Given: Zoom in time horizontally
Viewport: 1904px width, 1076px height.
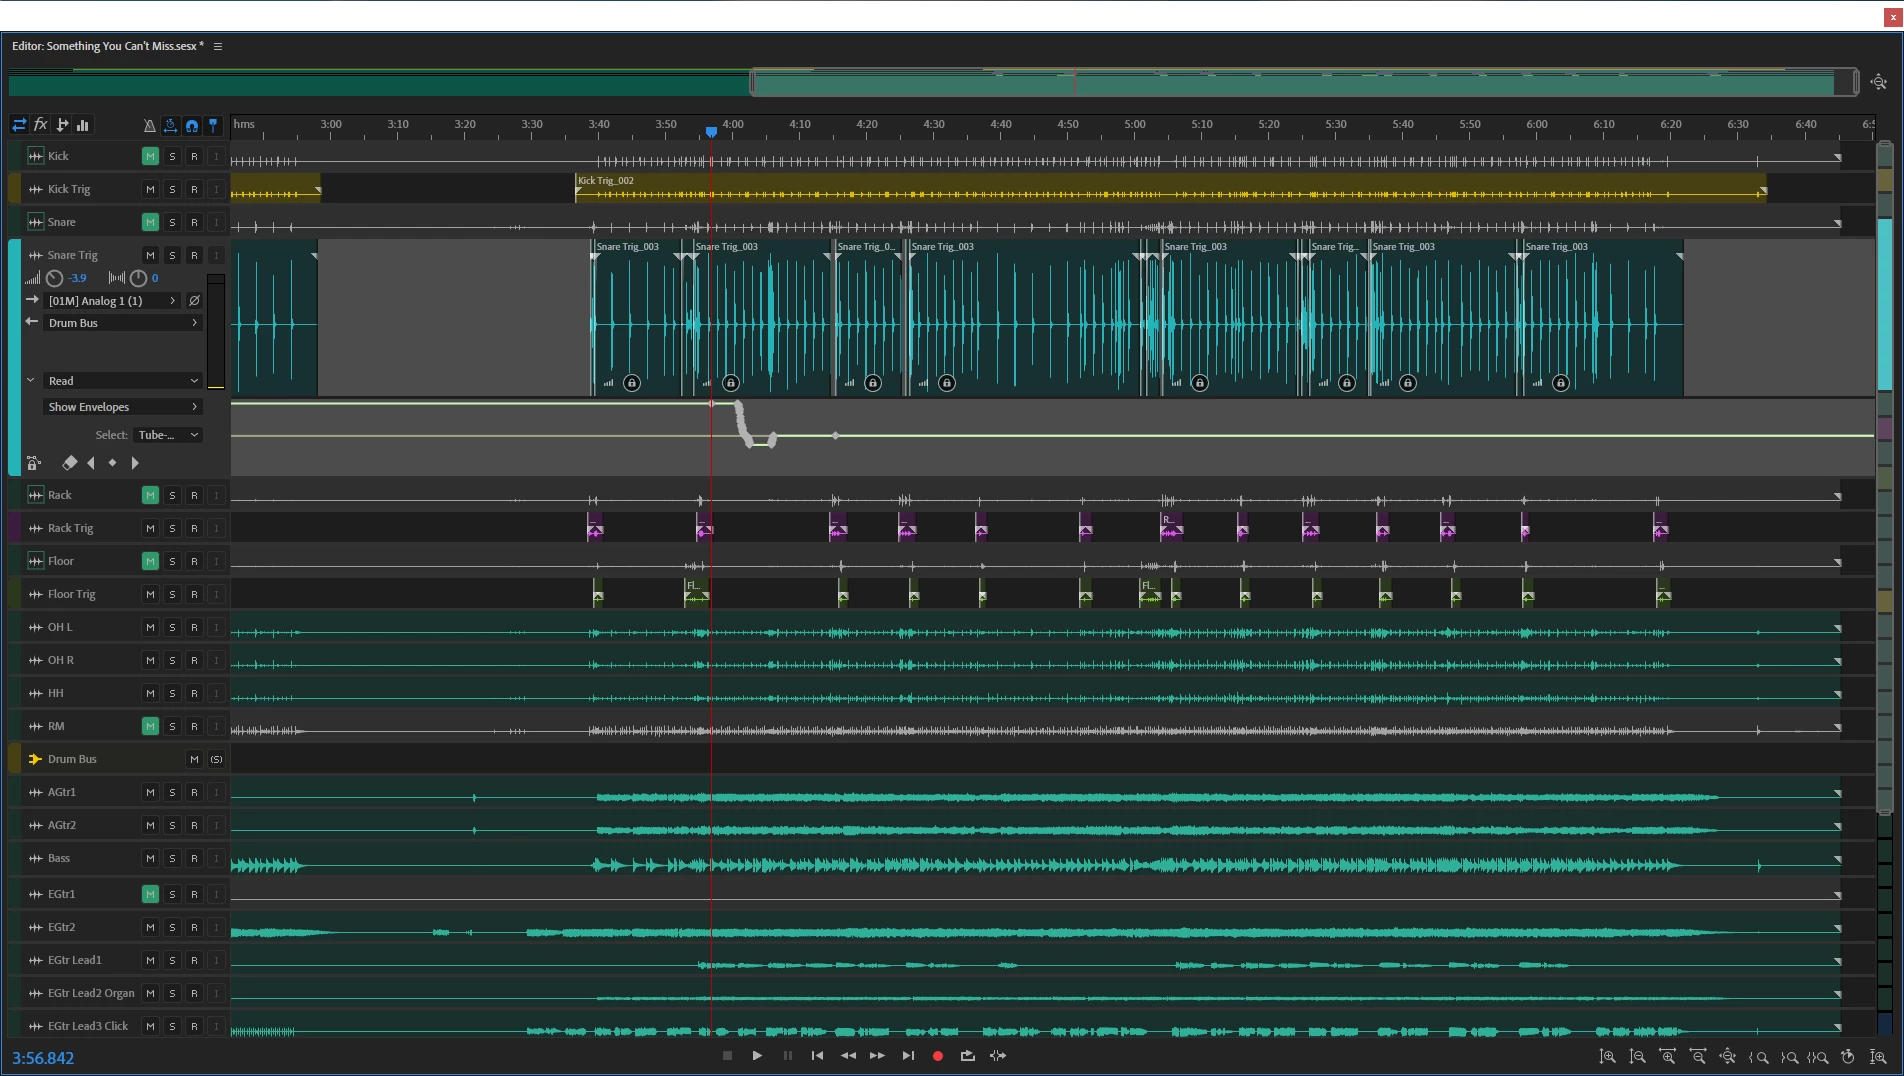Looking at the screenshot, I should click(1668, 1057).
